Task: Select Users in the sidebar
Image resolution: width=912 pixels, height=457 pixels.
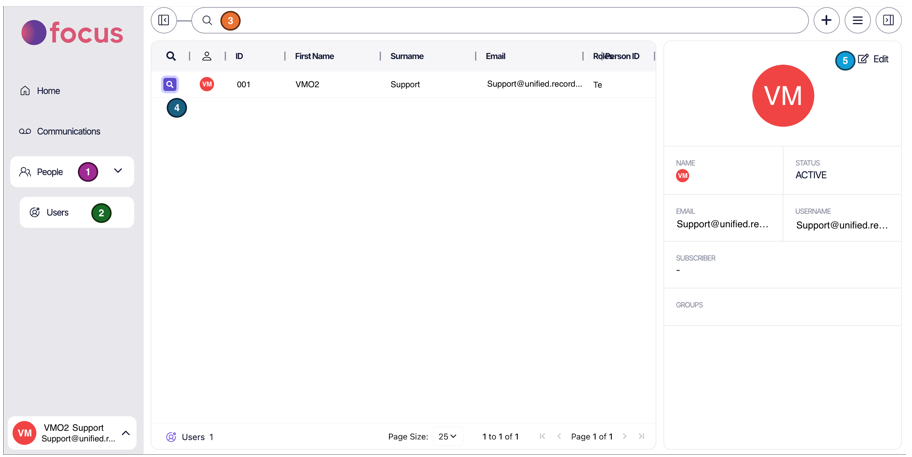Action: (57, 213)
